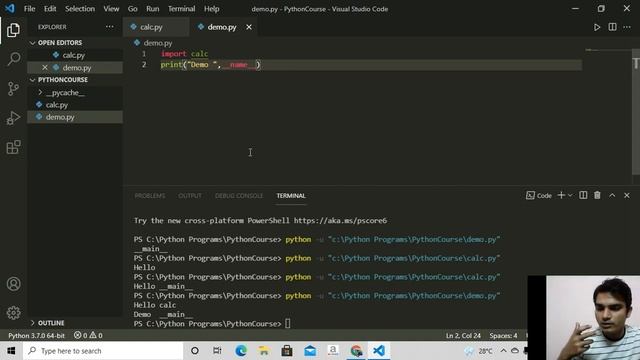Image resolution: width=640 pixels, height=360 pixels.
Task: Open errors and warnings status item
Action: (88, 336)
